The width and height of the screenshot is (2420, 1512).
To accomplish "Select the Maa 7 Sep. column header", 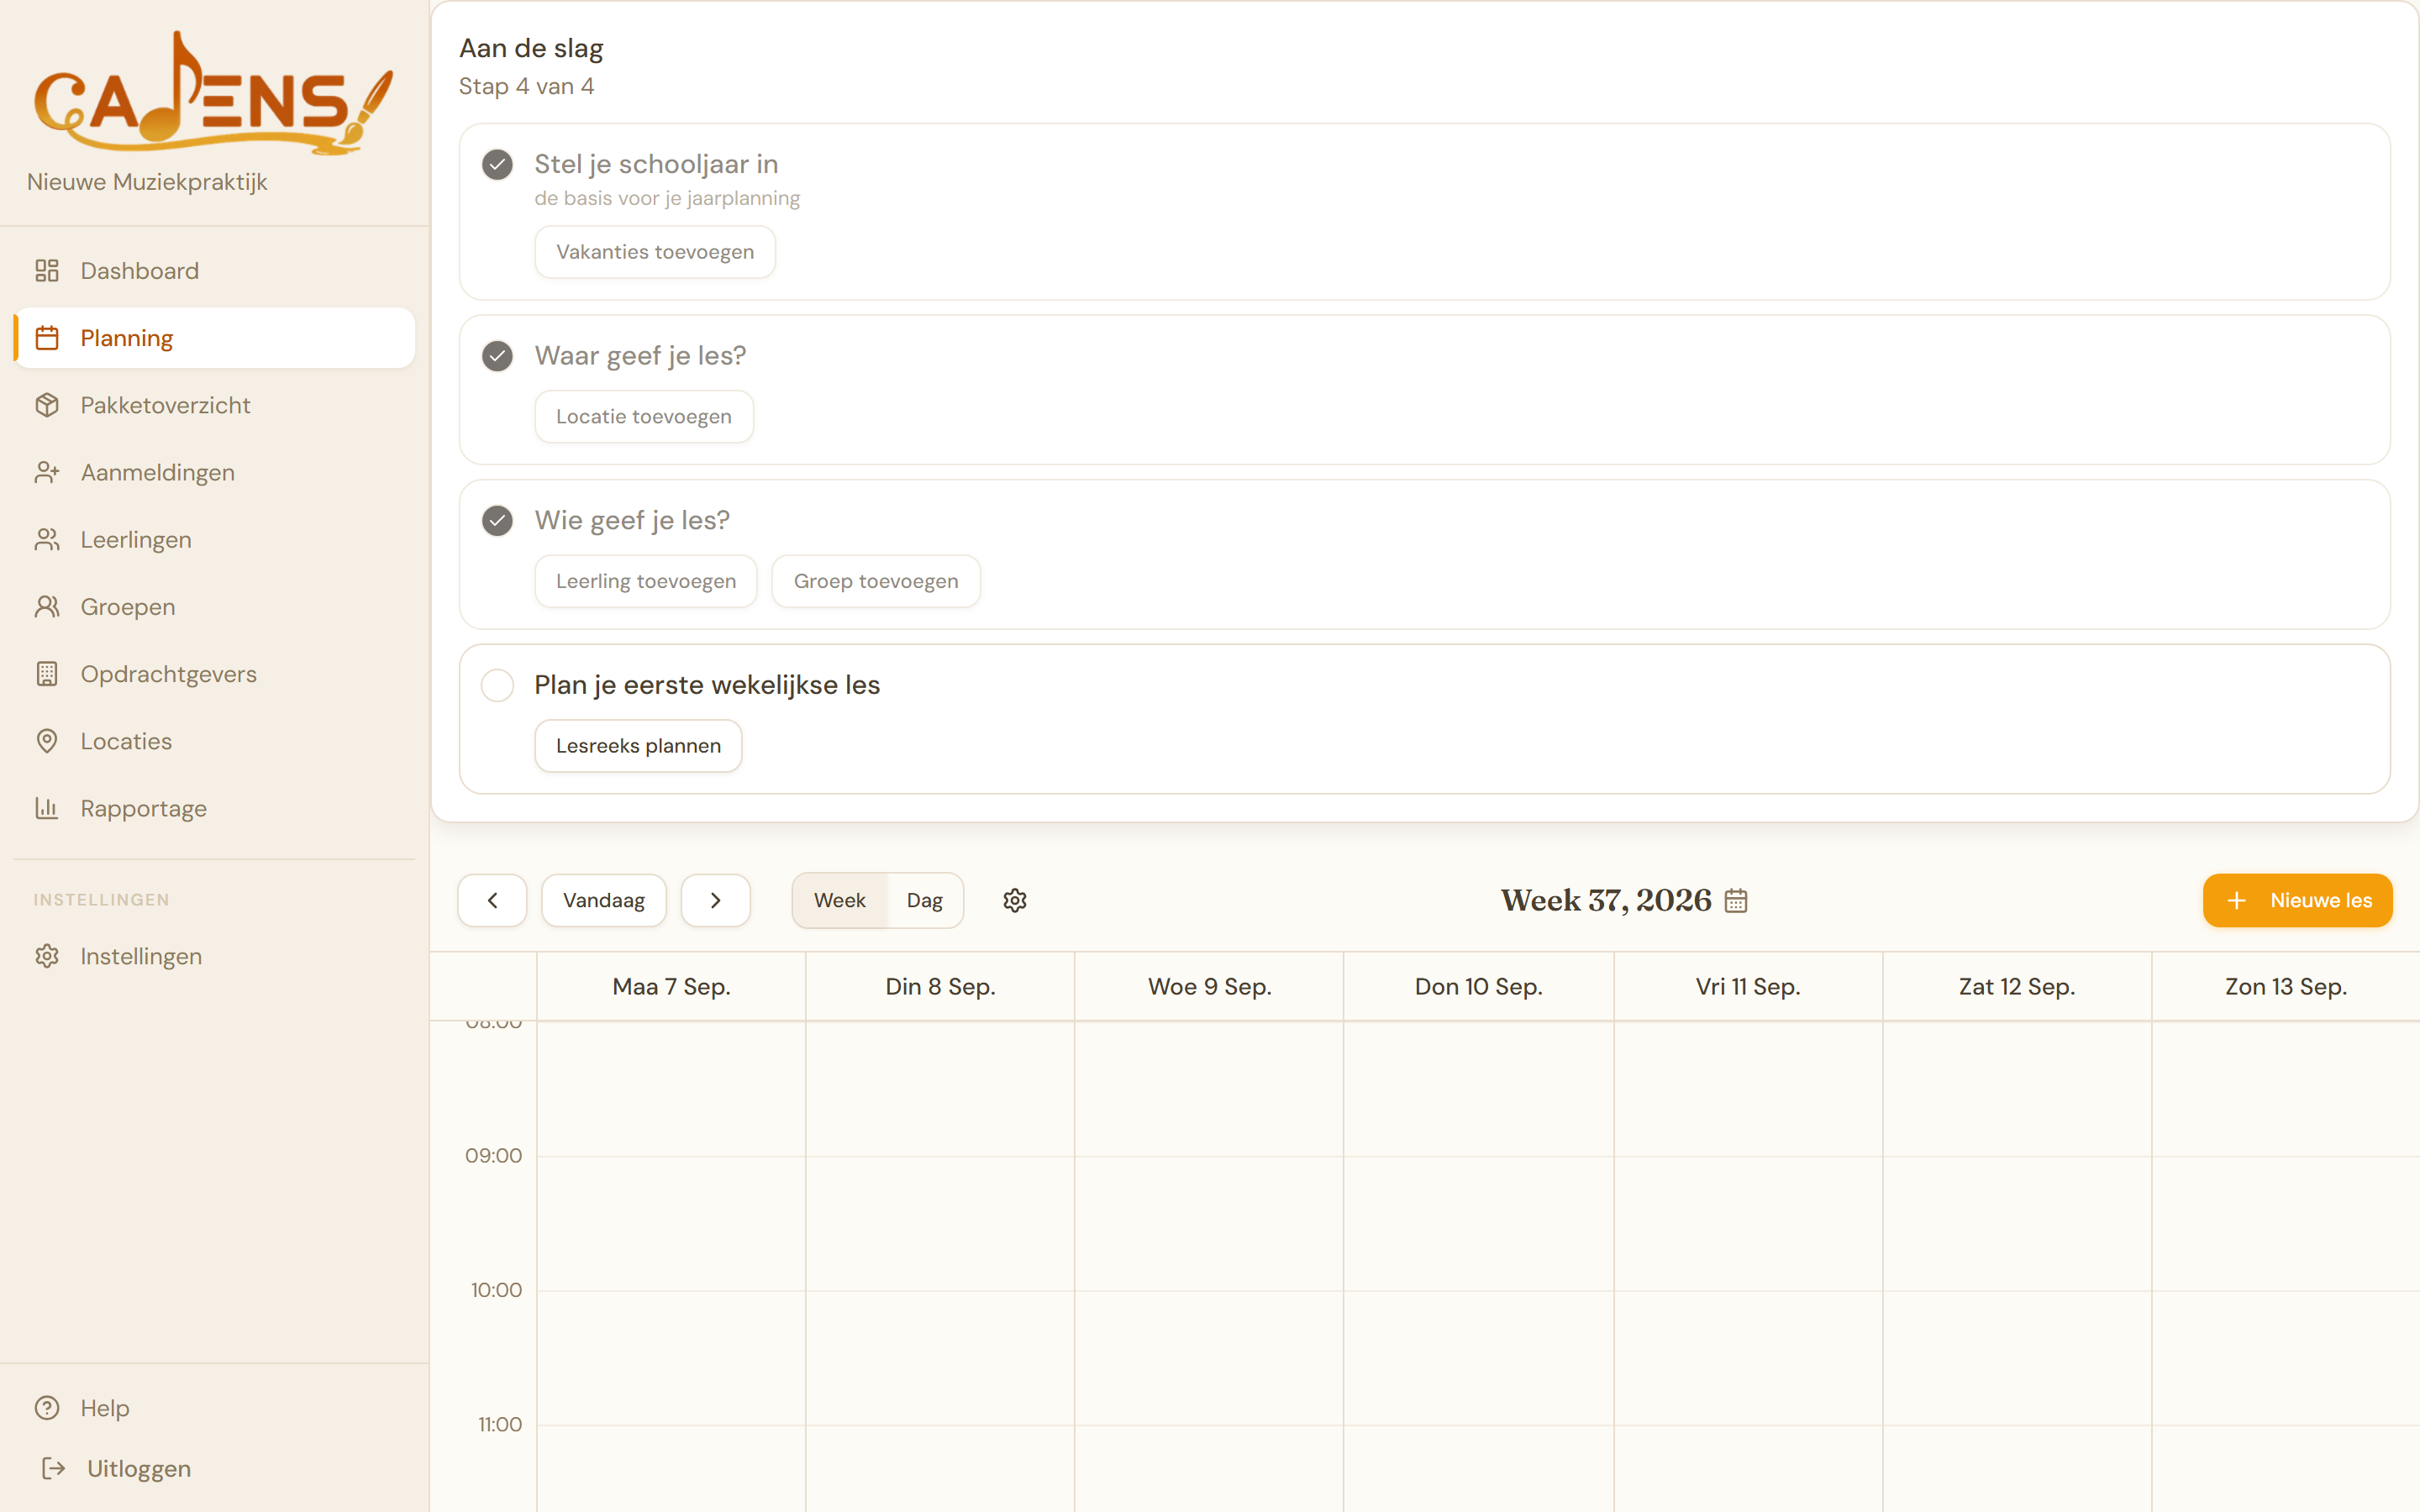I will pyautogui.click(x=672, y=987).
